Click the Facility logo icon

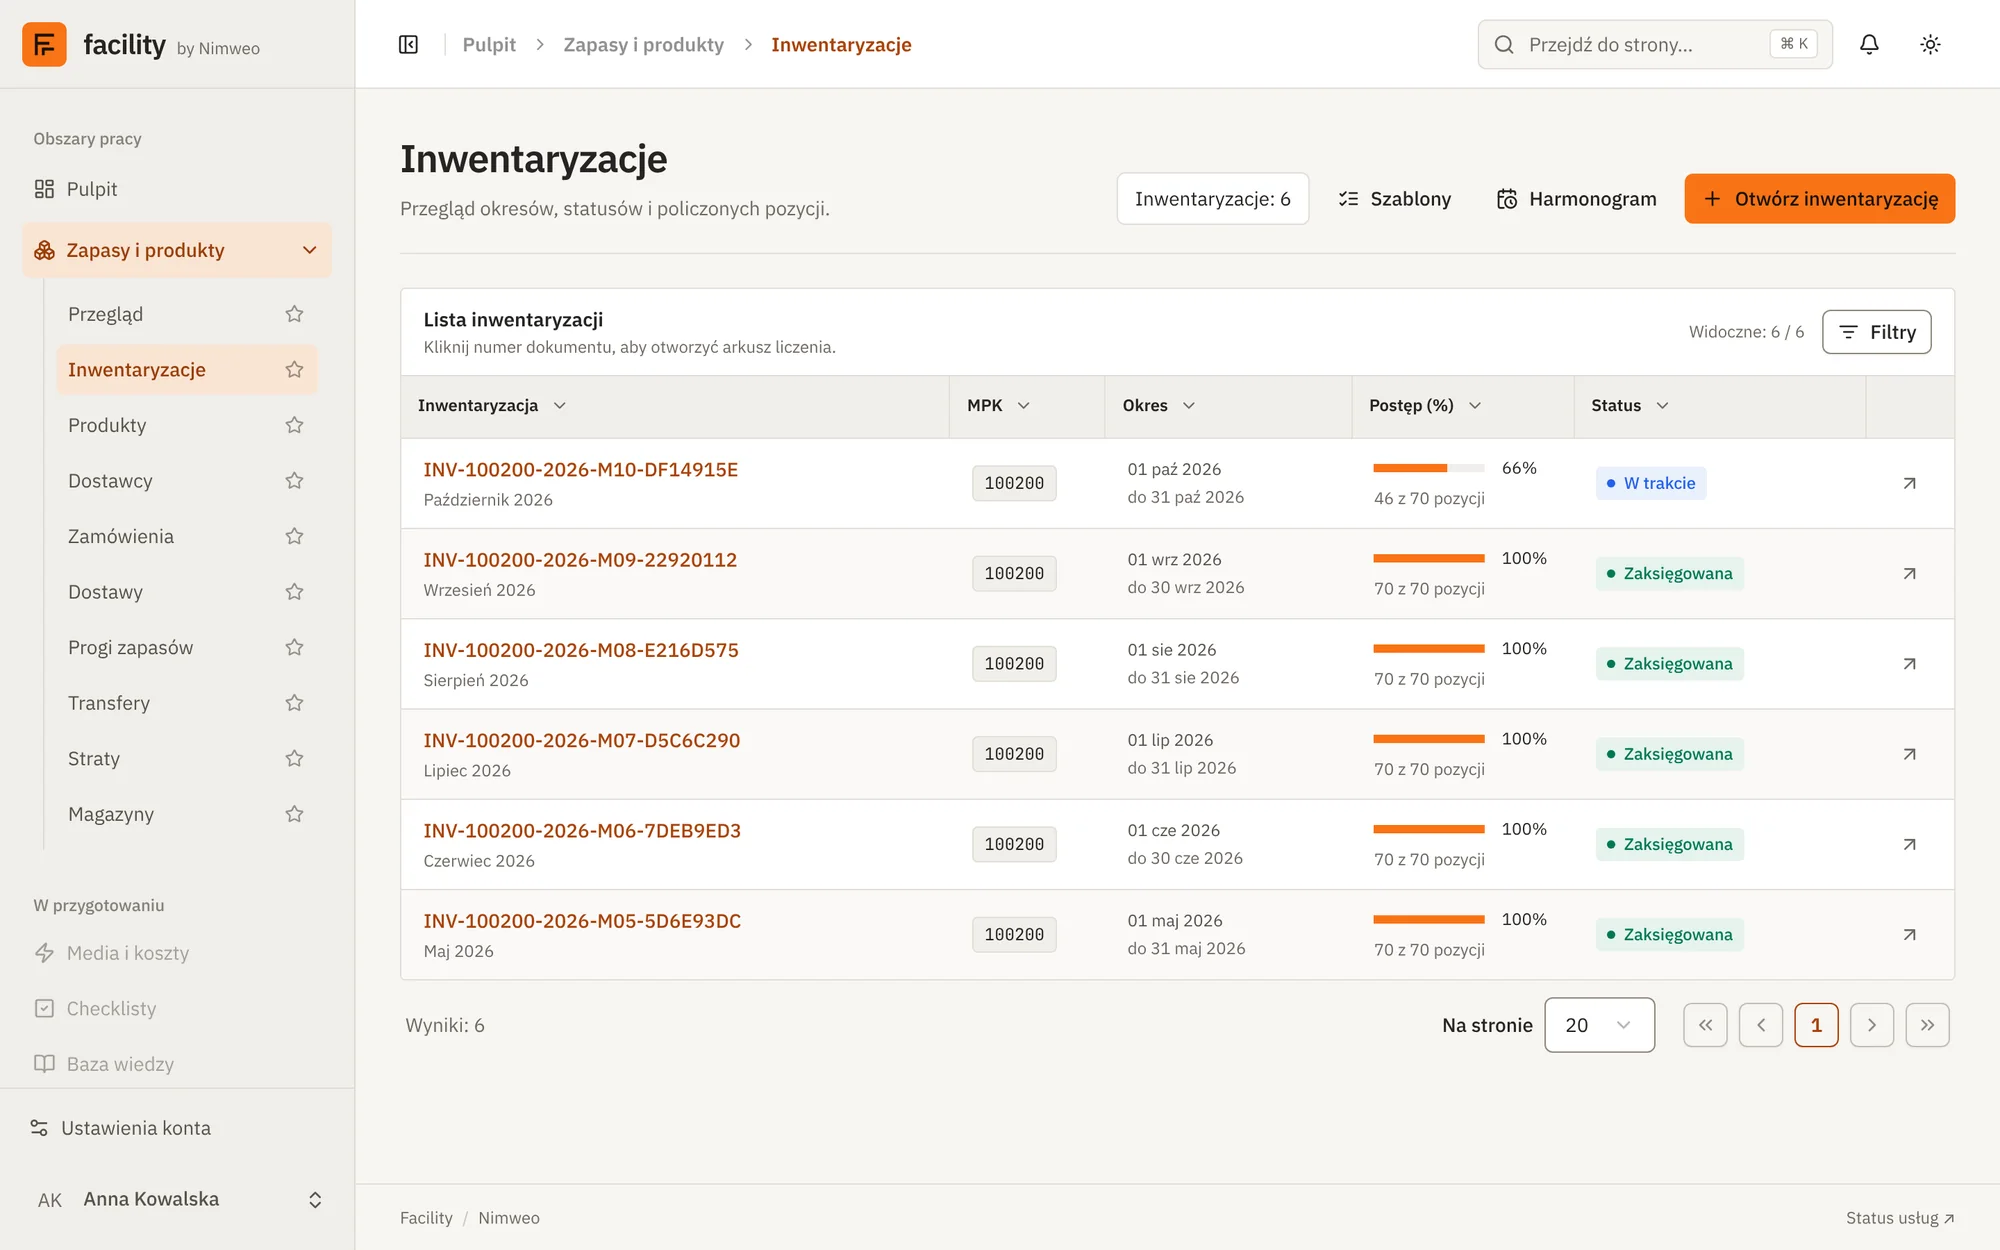pos(44,44)
